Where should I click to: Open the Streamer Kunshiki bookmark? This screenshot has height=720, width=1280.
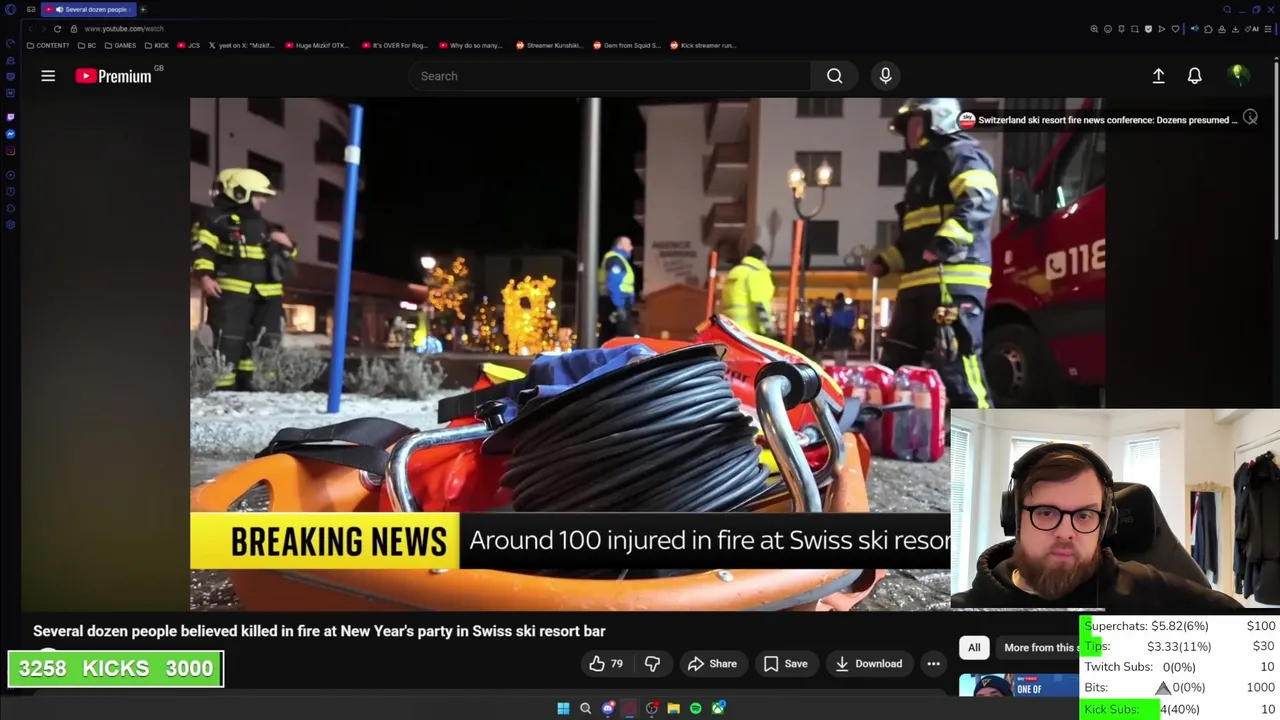[x=549, y=45]
